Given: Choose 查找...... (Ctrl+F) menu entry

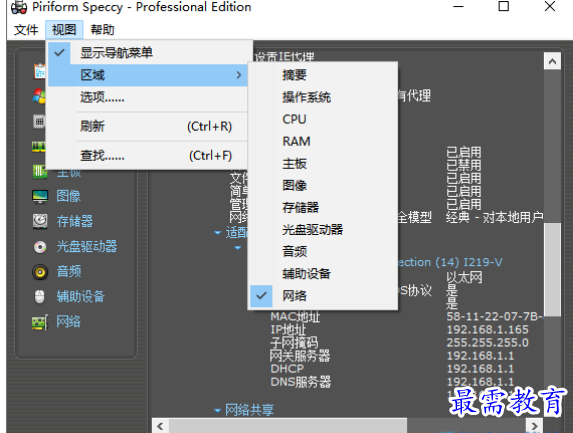Looking at the screenshot, I should [x=148, y=156].
